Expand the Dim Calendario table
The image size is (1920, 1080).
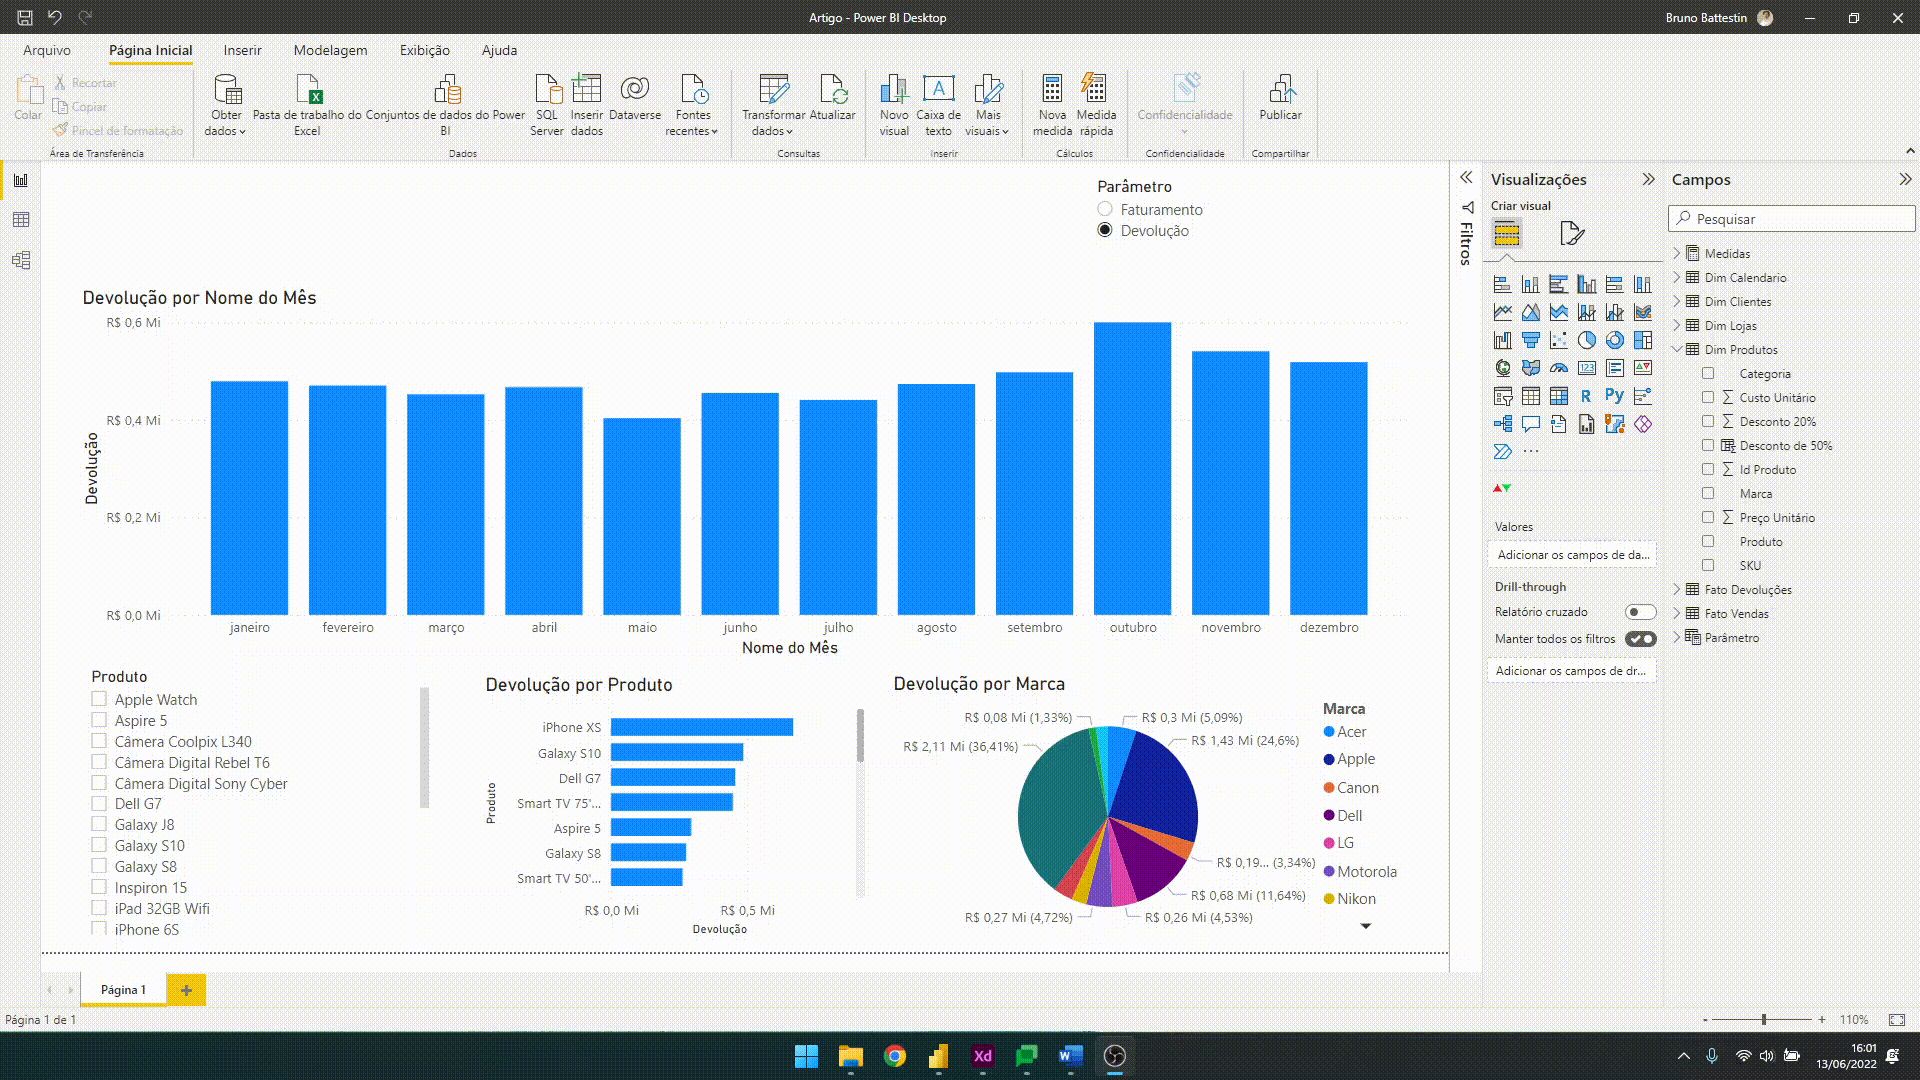coord(1677,277)
